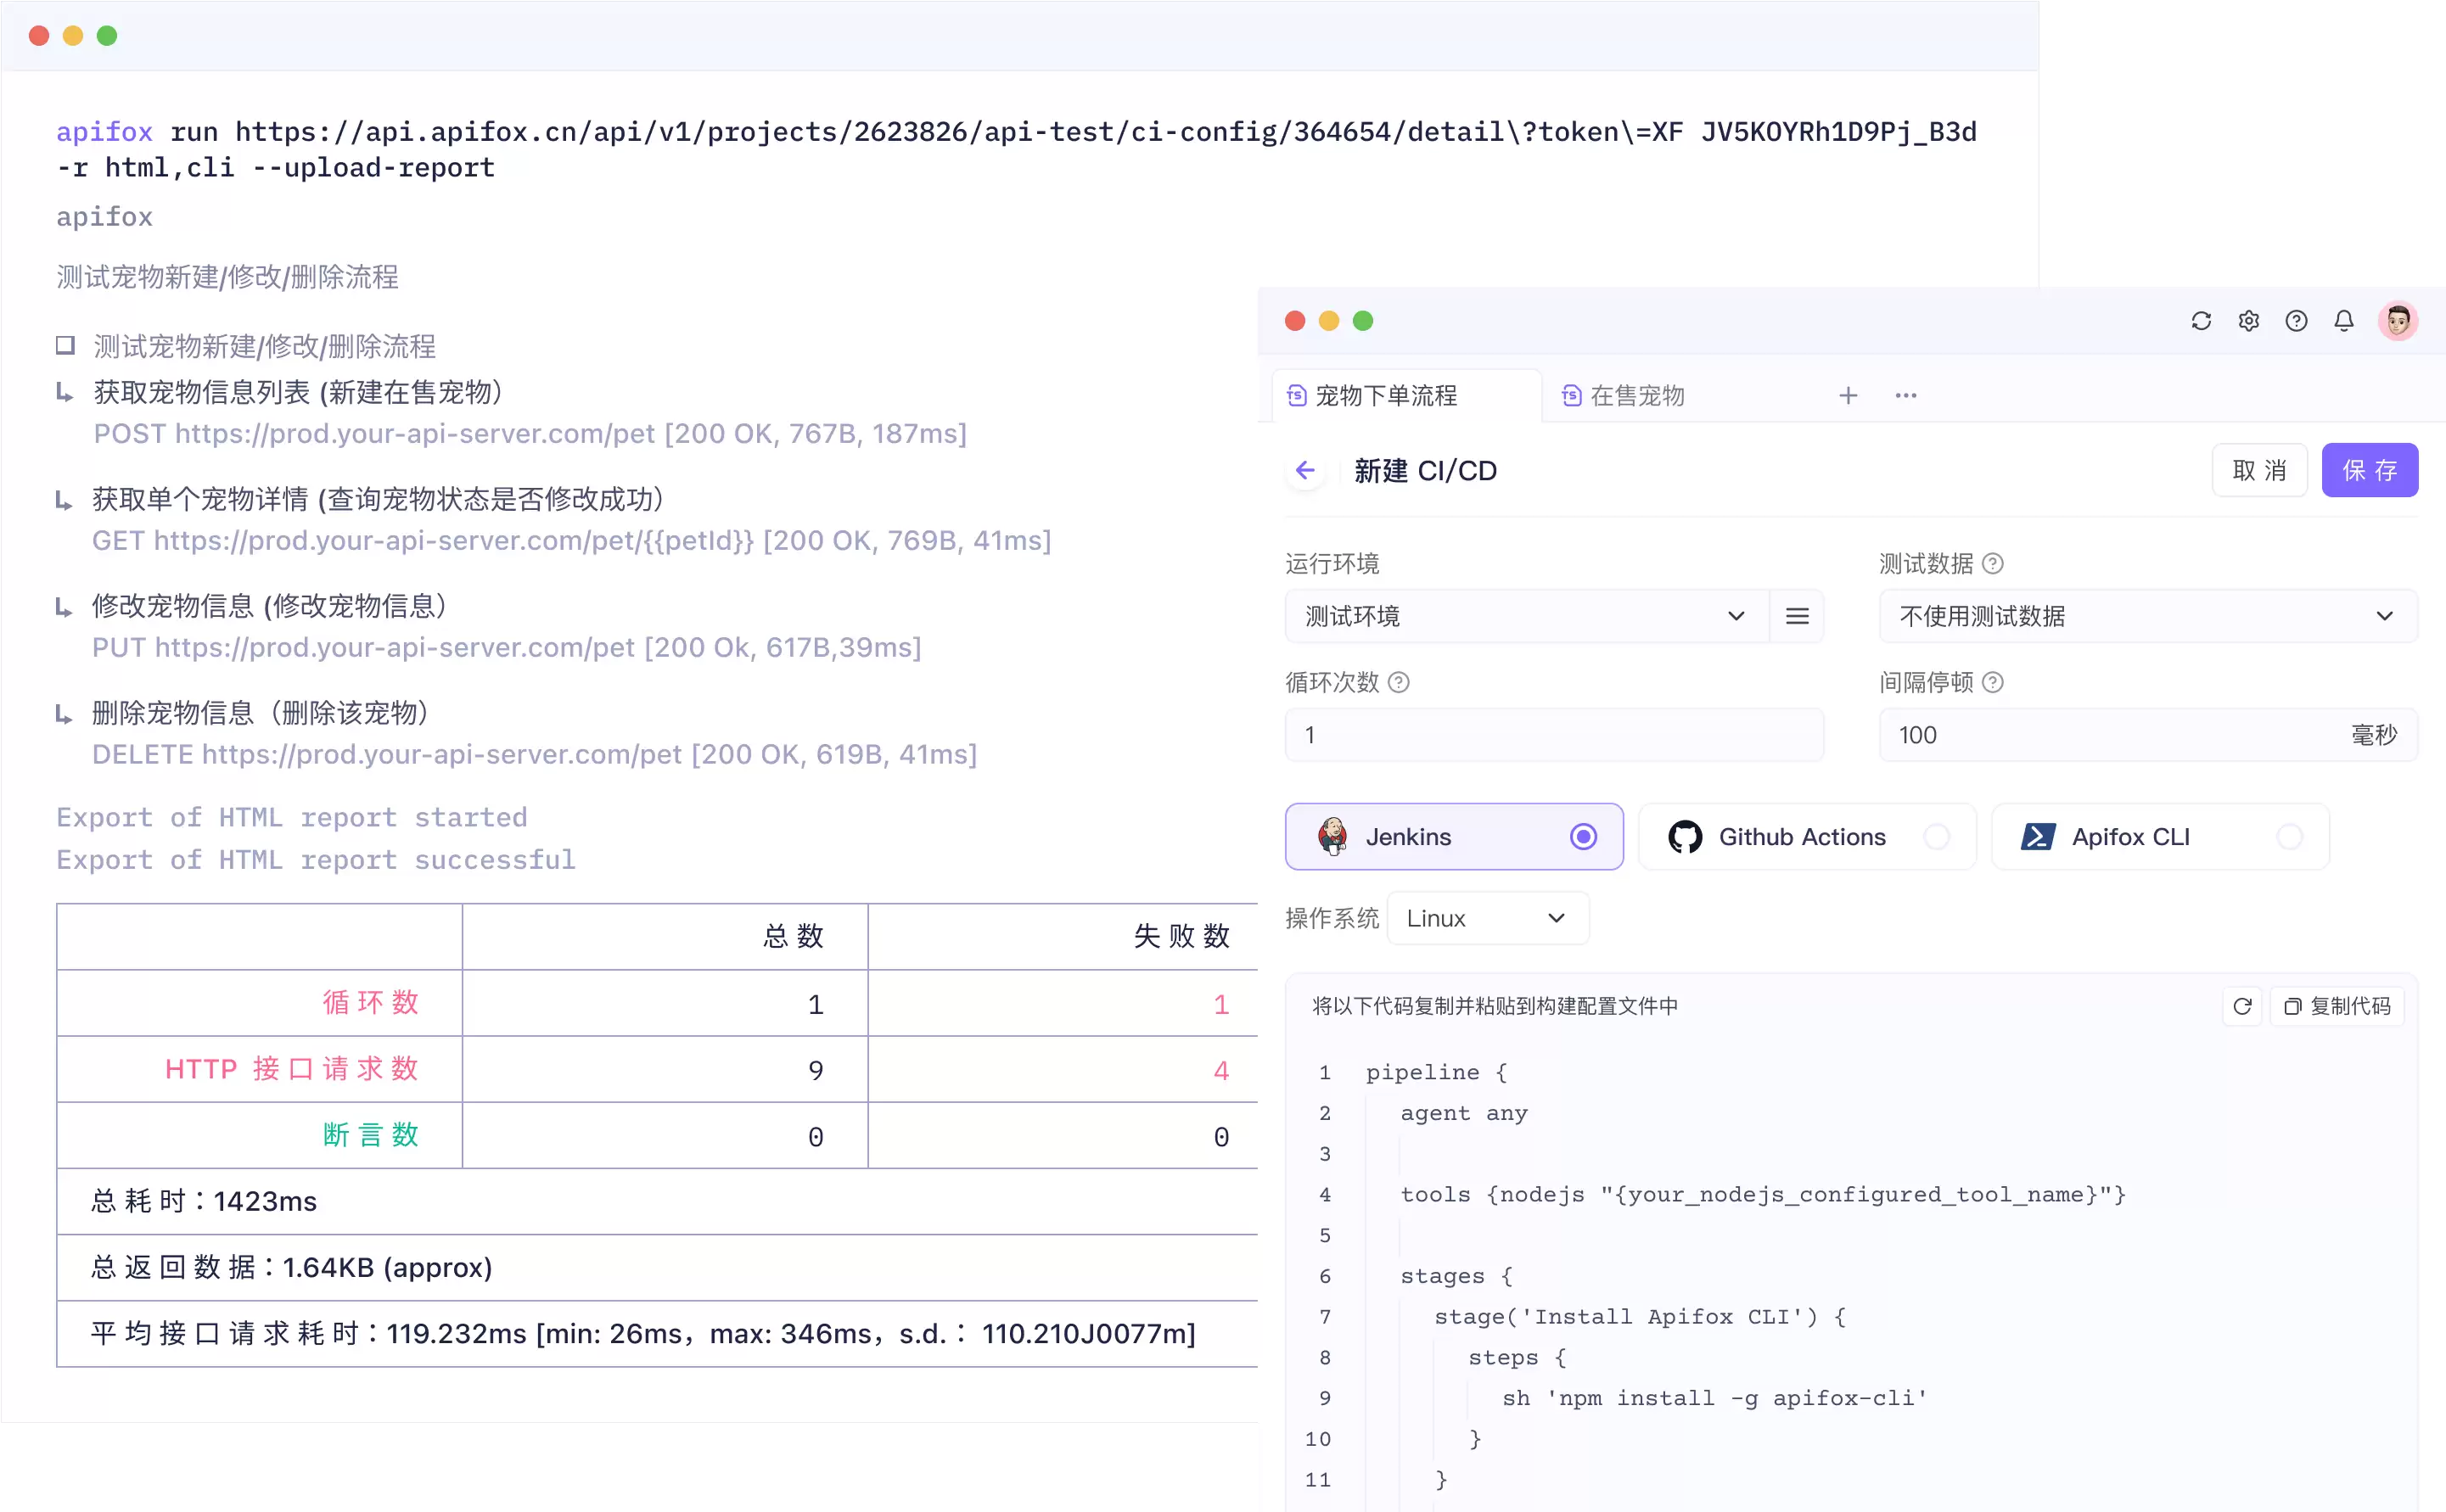This screenshot has height=1512, width=2446.
Task: Click the 保存 save button
Action: point(2369,470)
